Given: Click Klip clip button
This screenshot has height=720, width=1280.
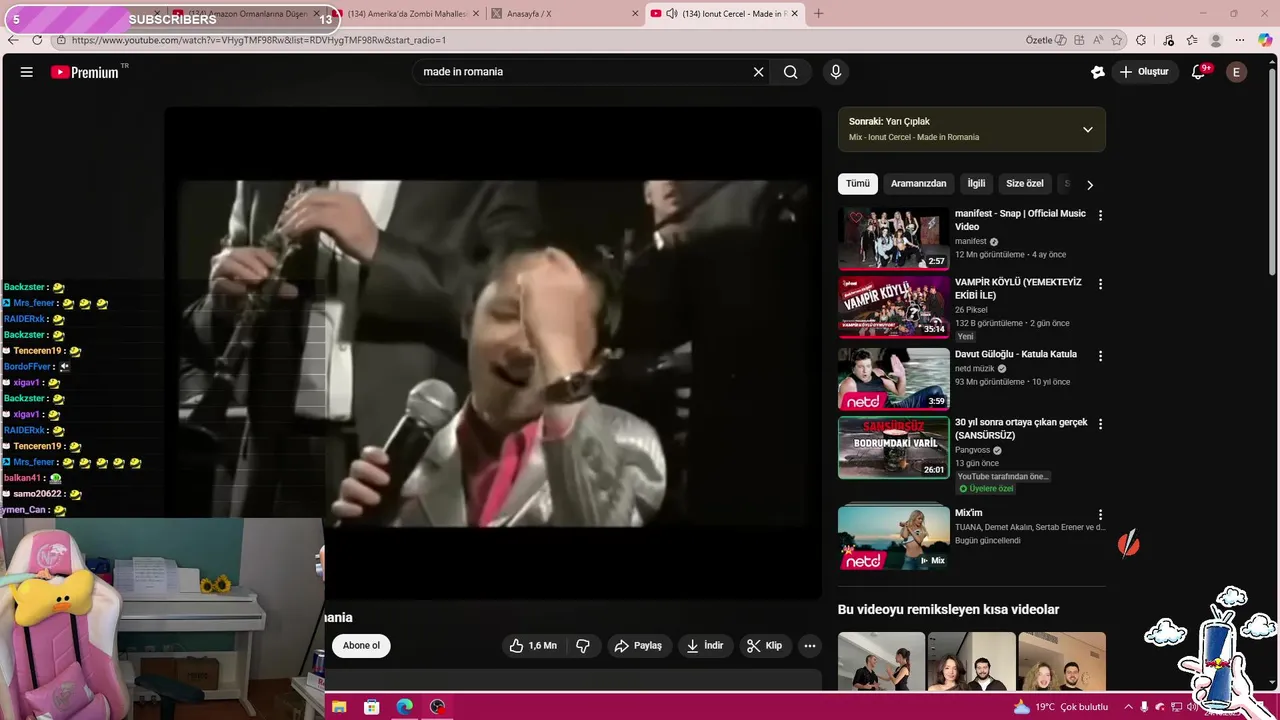Looking at the screenshot, I should tap(765, 646).
